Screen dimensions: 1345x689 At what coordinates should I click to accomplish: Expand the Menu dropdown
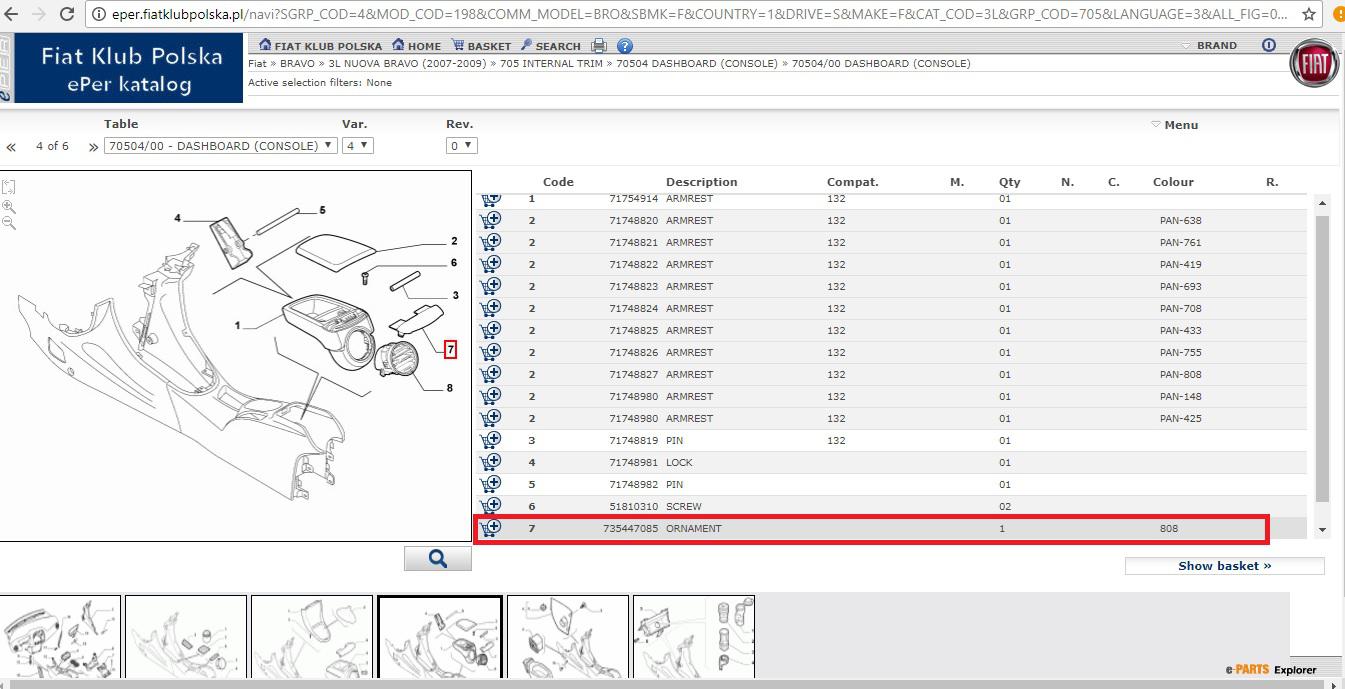click(x=1174, y=125)
